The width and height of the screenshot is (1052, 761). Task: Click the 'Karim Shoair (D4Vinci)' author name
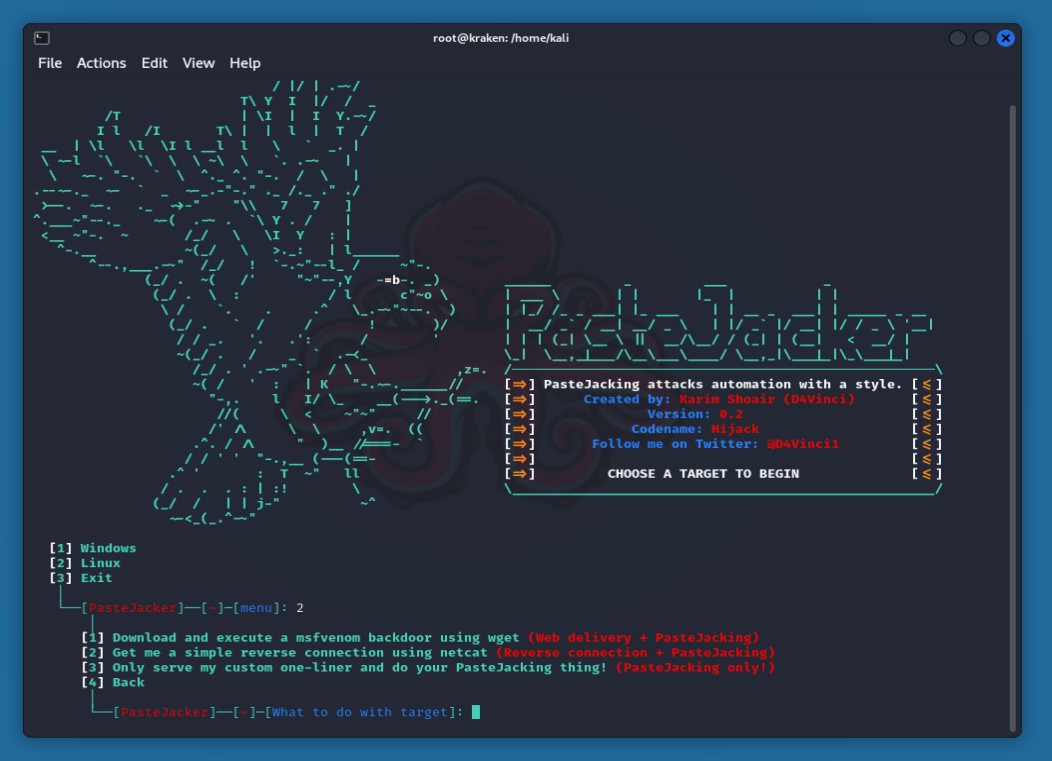[x=768, y=399]
